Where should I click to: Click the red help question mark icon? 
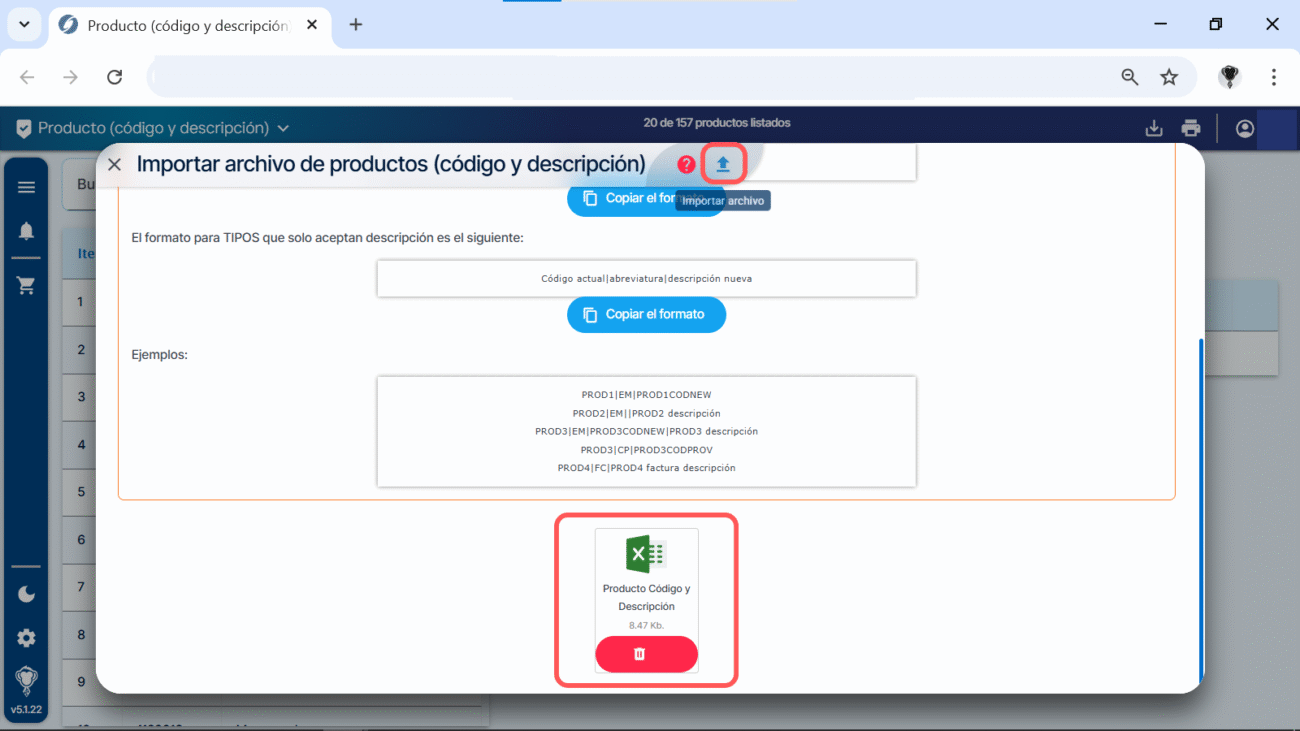(x=686, y=164)
